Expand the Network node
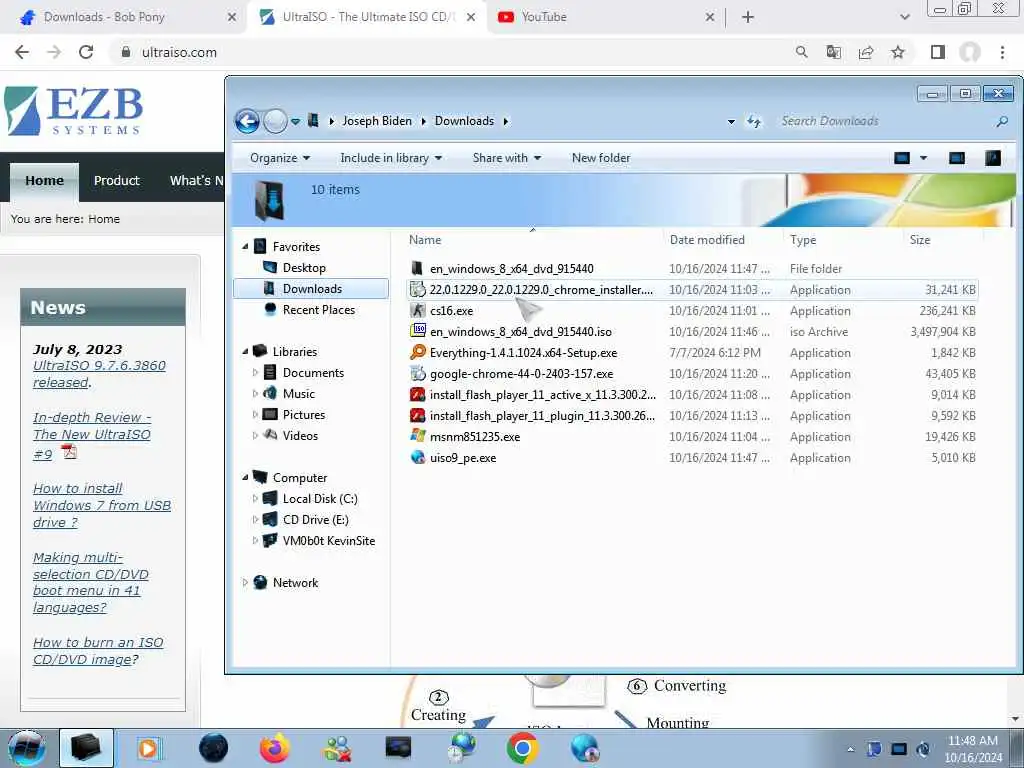1024x768 pixels. point(246,583)
